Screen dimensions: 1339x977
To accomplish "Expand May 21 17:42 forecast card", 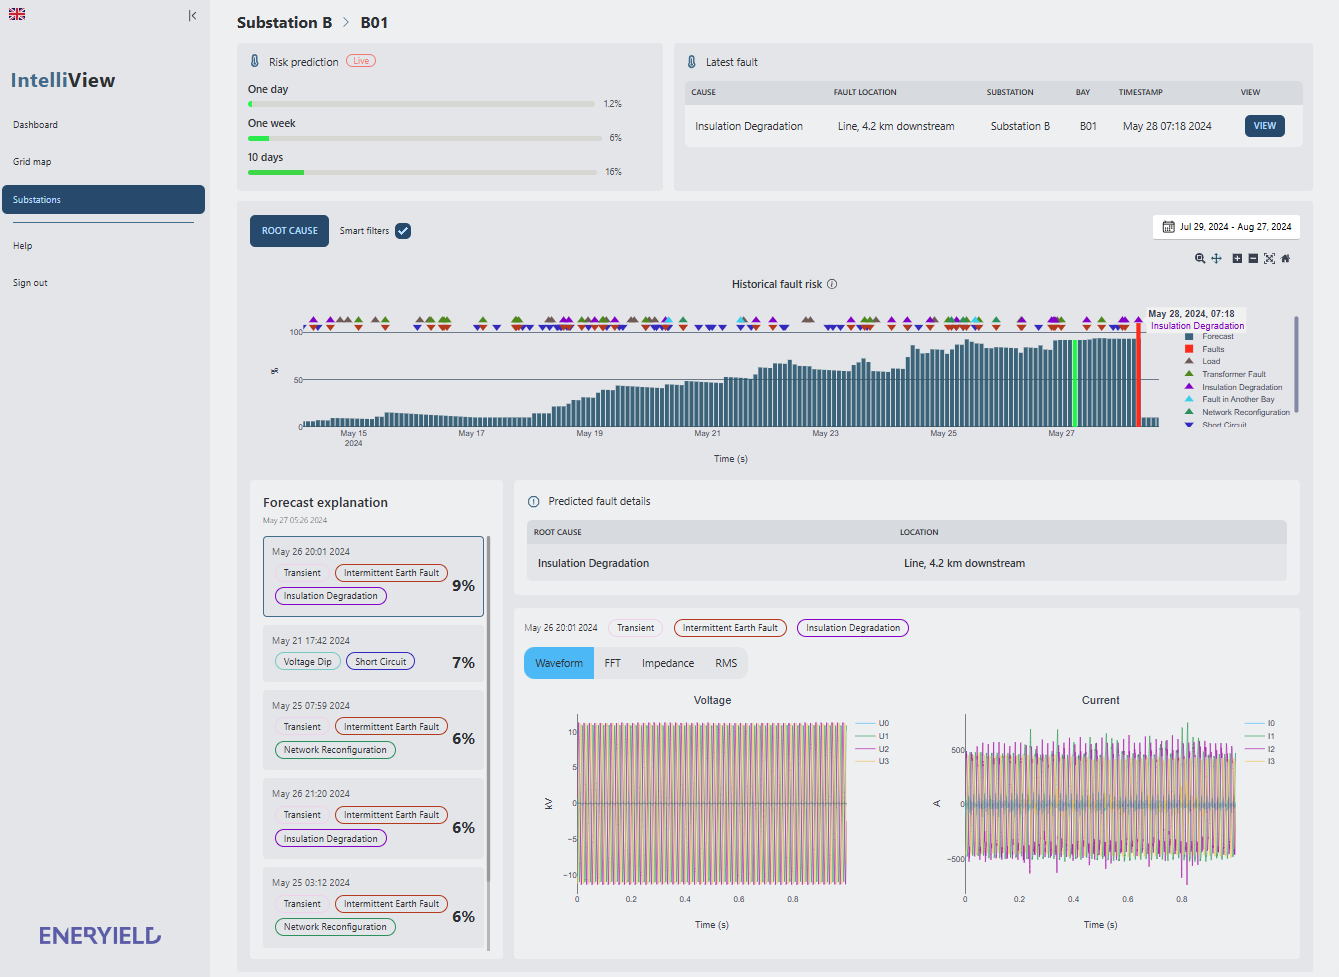I will coord(373,653).
